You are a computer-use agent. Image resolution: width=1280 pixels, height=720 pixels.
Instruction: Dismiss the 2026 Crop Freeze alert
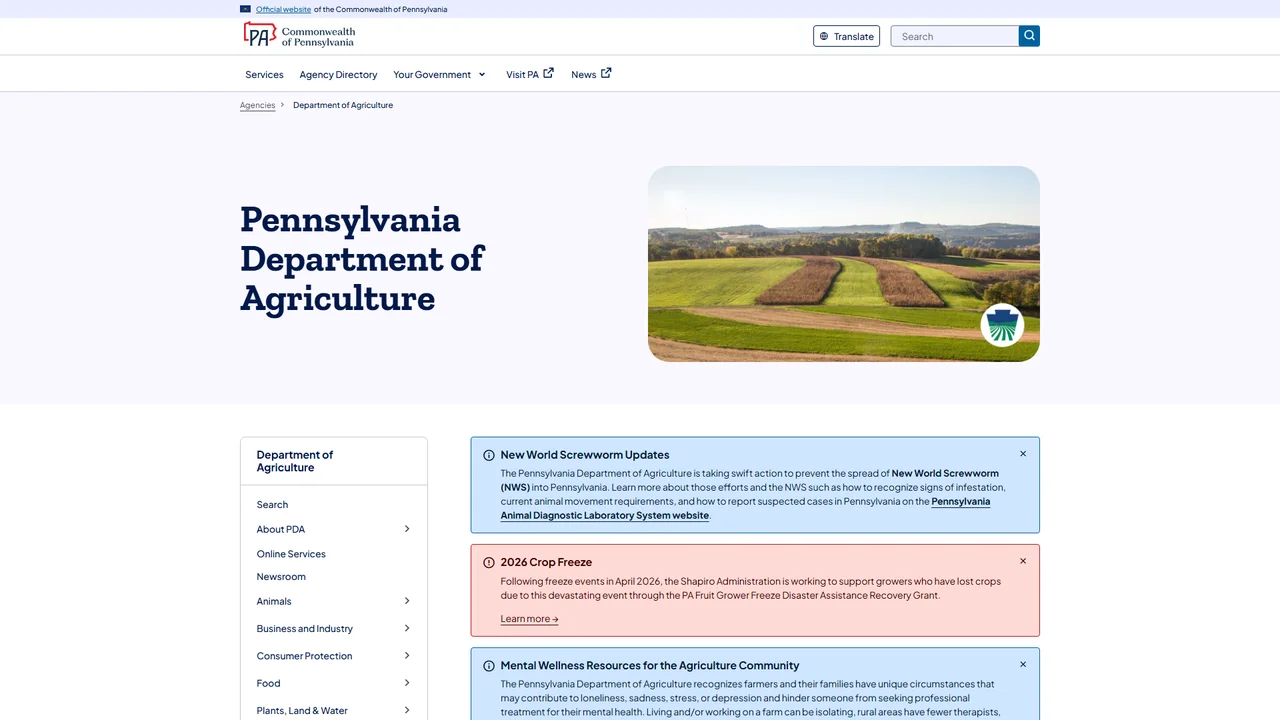(1023, 561)
